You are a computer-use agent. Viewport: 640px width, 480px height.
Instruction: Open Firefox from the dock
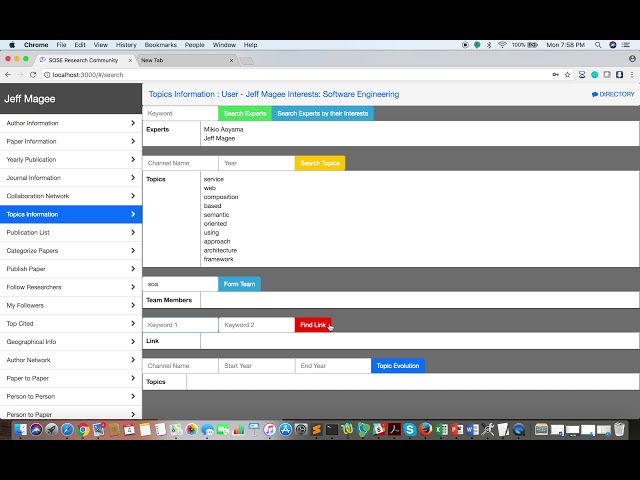[x=425, y=429]
